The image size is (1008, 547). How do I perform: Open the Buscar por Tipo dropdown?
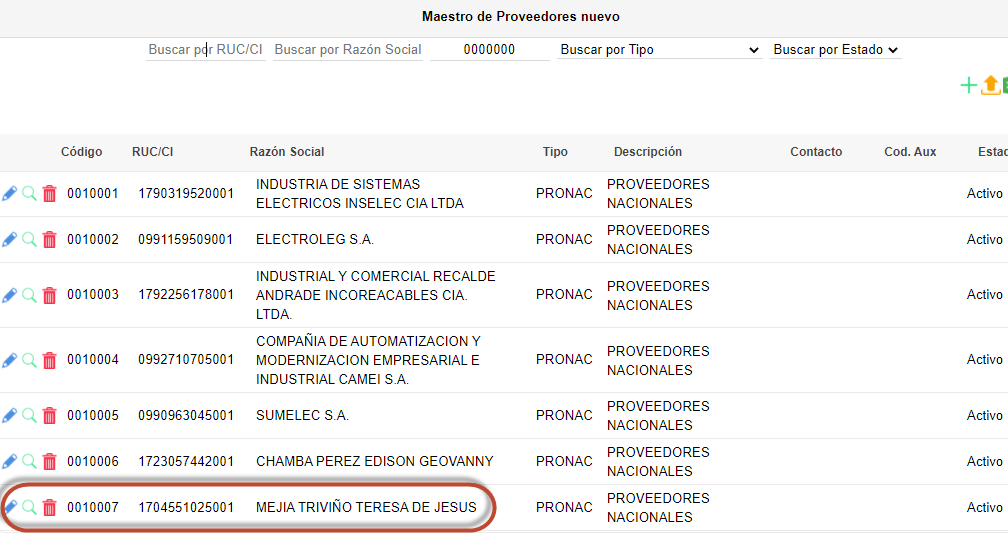pos(659,50)
